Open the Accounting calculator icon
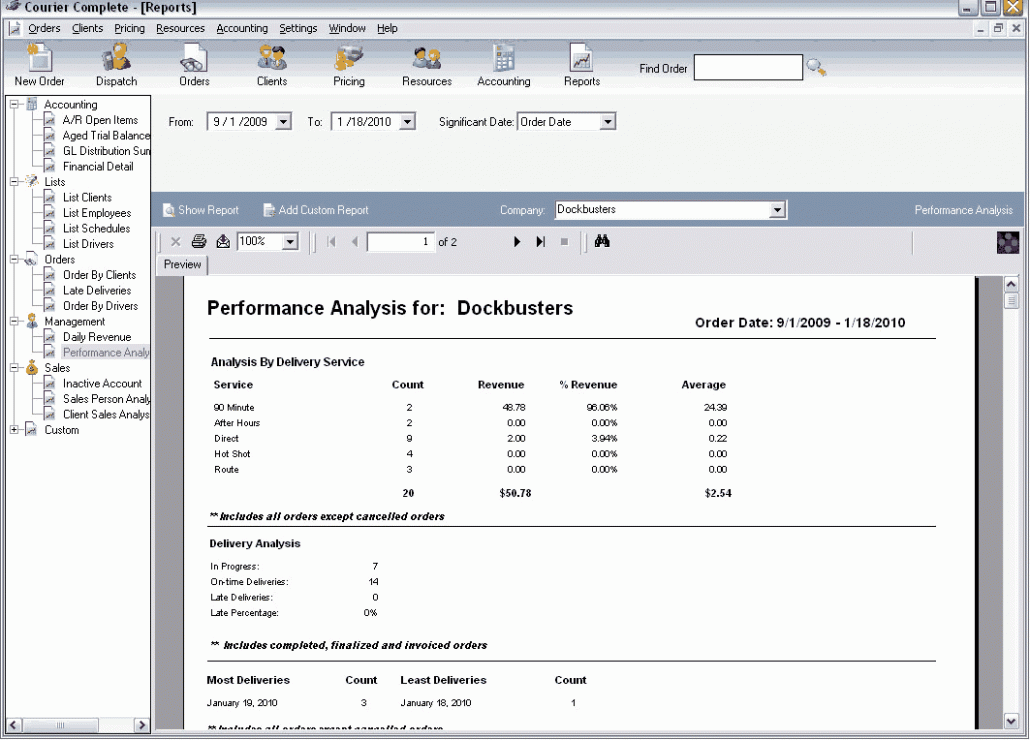 coord(503,62)
